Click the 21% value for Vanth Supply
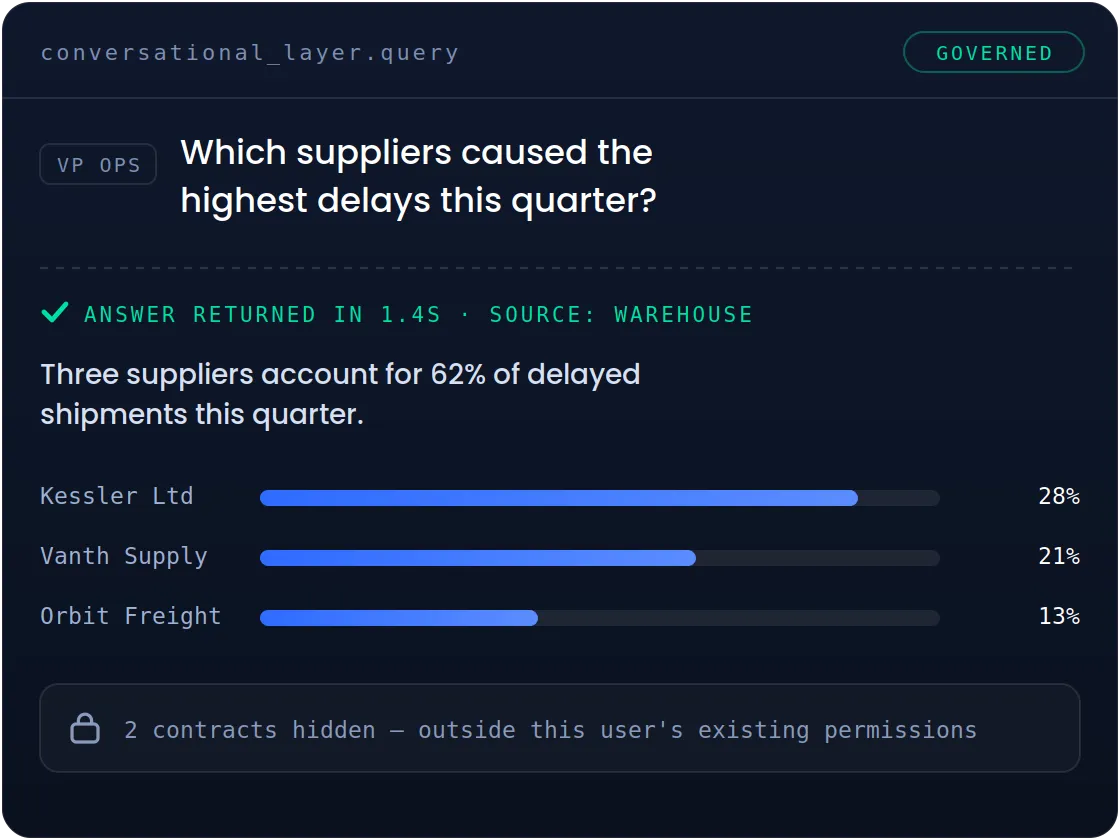The height and width of the screenshot is (840, 1120). [x=1059, y=556]
